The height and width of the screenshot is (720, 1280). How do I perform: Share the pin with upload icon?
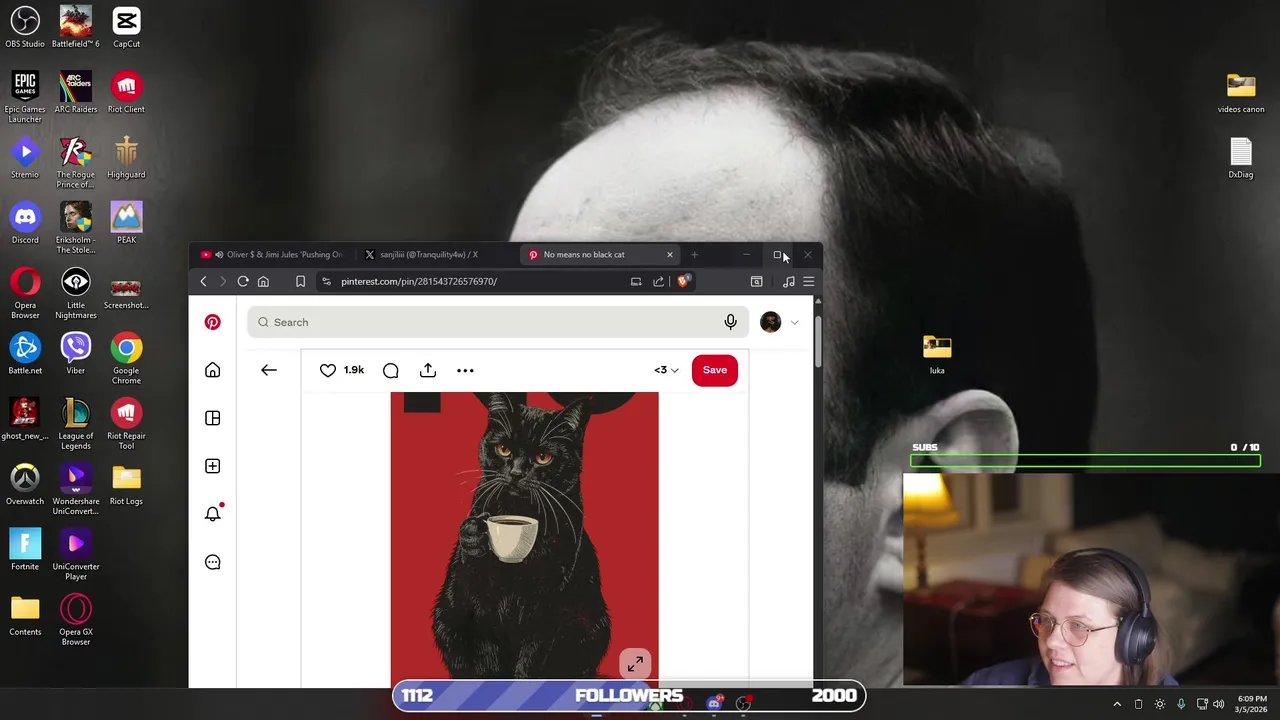tap(428, 370)
